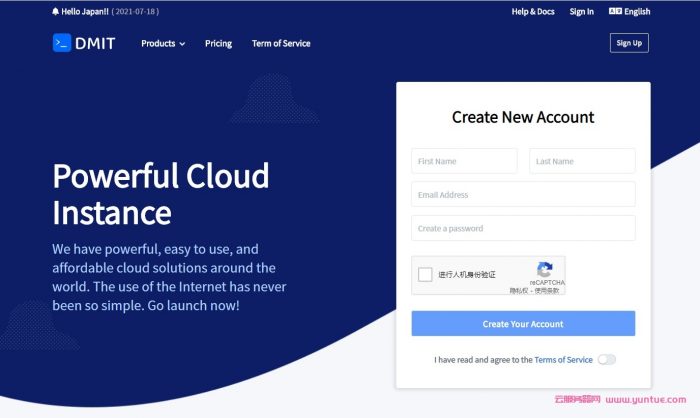Open Help & Docs link

[533, 12]
